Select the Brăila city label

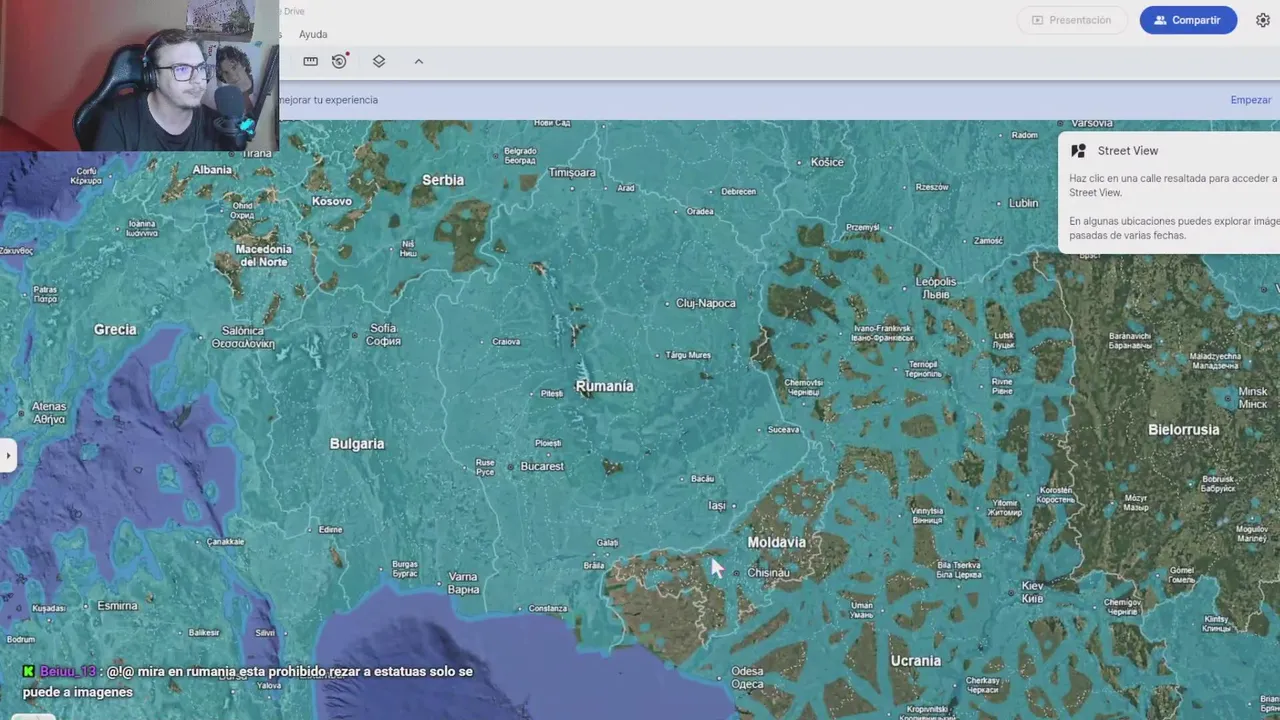pyautogui.click(x=594, y=566)
